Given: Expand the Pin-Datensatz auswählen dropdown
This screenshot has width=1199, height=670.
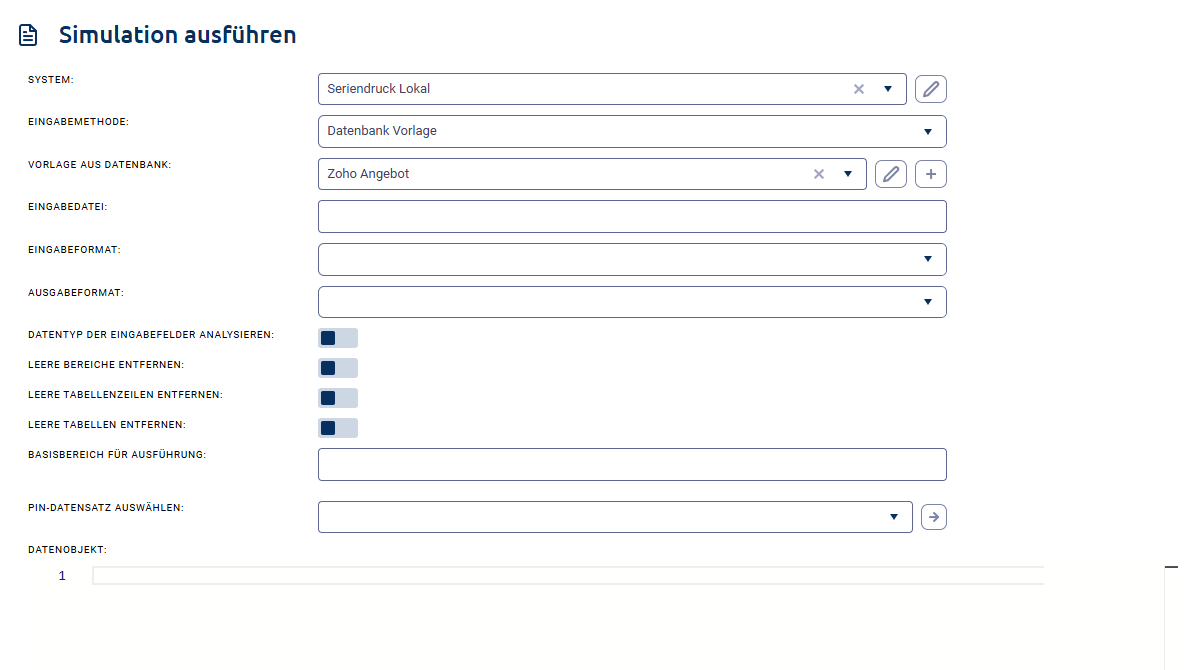Looking at the screenshot, I should tap(894, 517).
